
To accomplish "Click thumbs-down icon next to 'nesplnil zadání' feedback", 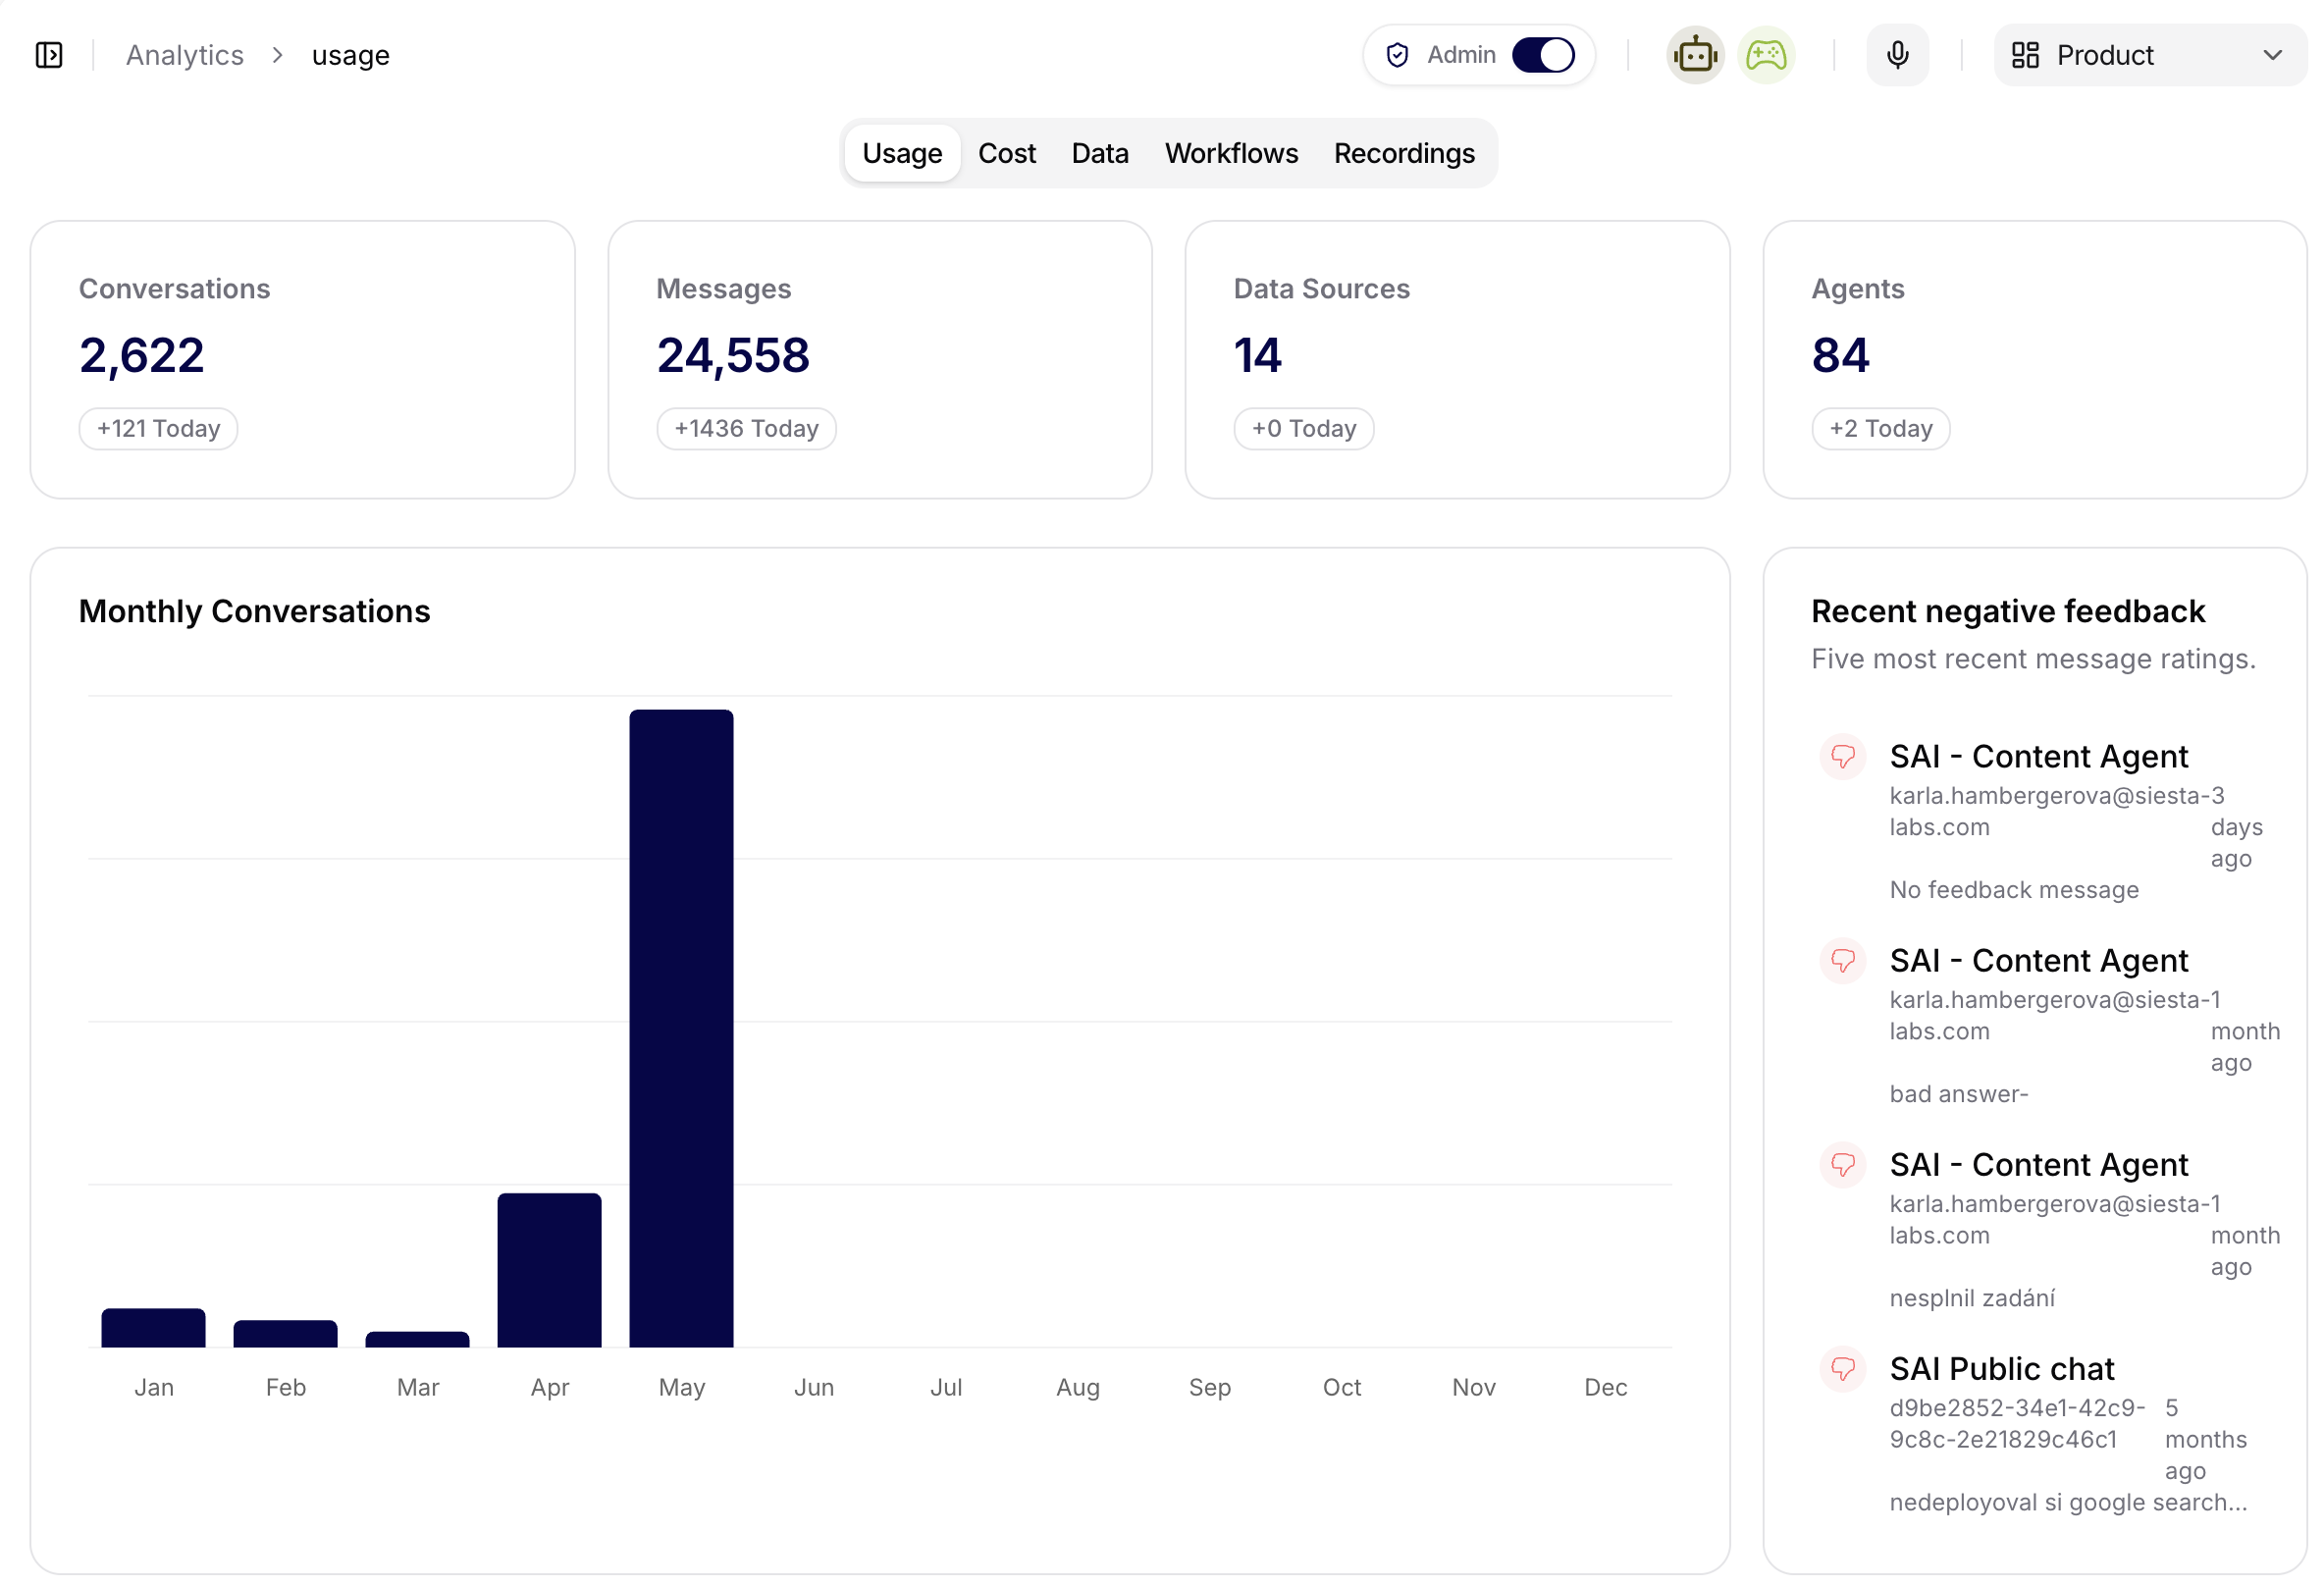I will (x=1842, y=1165).
